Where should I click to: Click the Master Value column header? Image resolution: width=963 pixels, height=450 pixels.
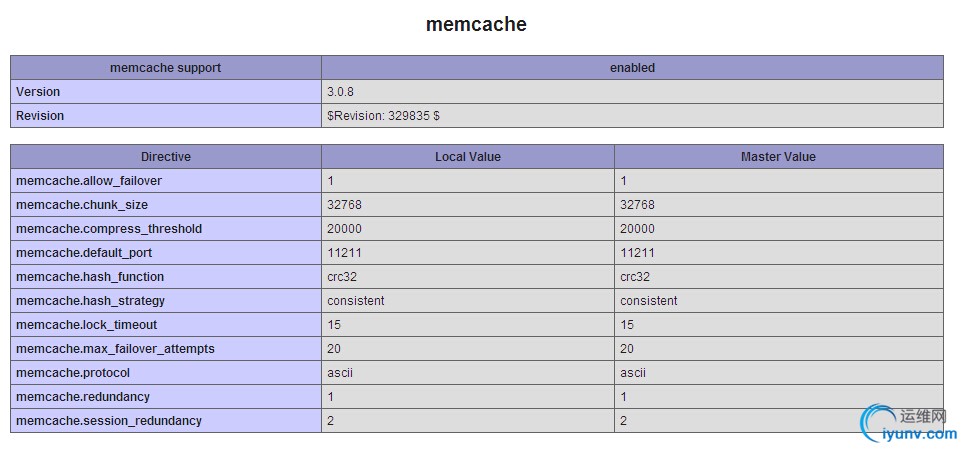coord(778,157)
